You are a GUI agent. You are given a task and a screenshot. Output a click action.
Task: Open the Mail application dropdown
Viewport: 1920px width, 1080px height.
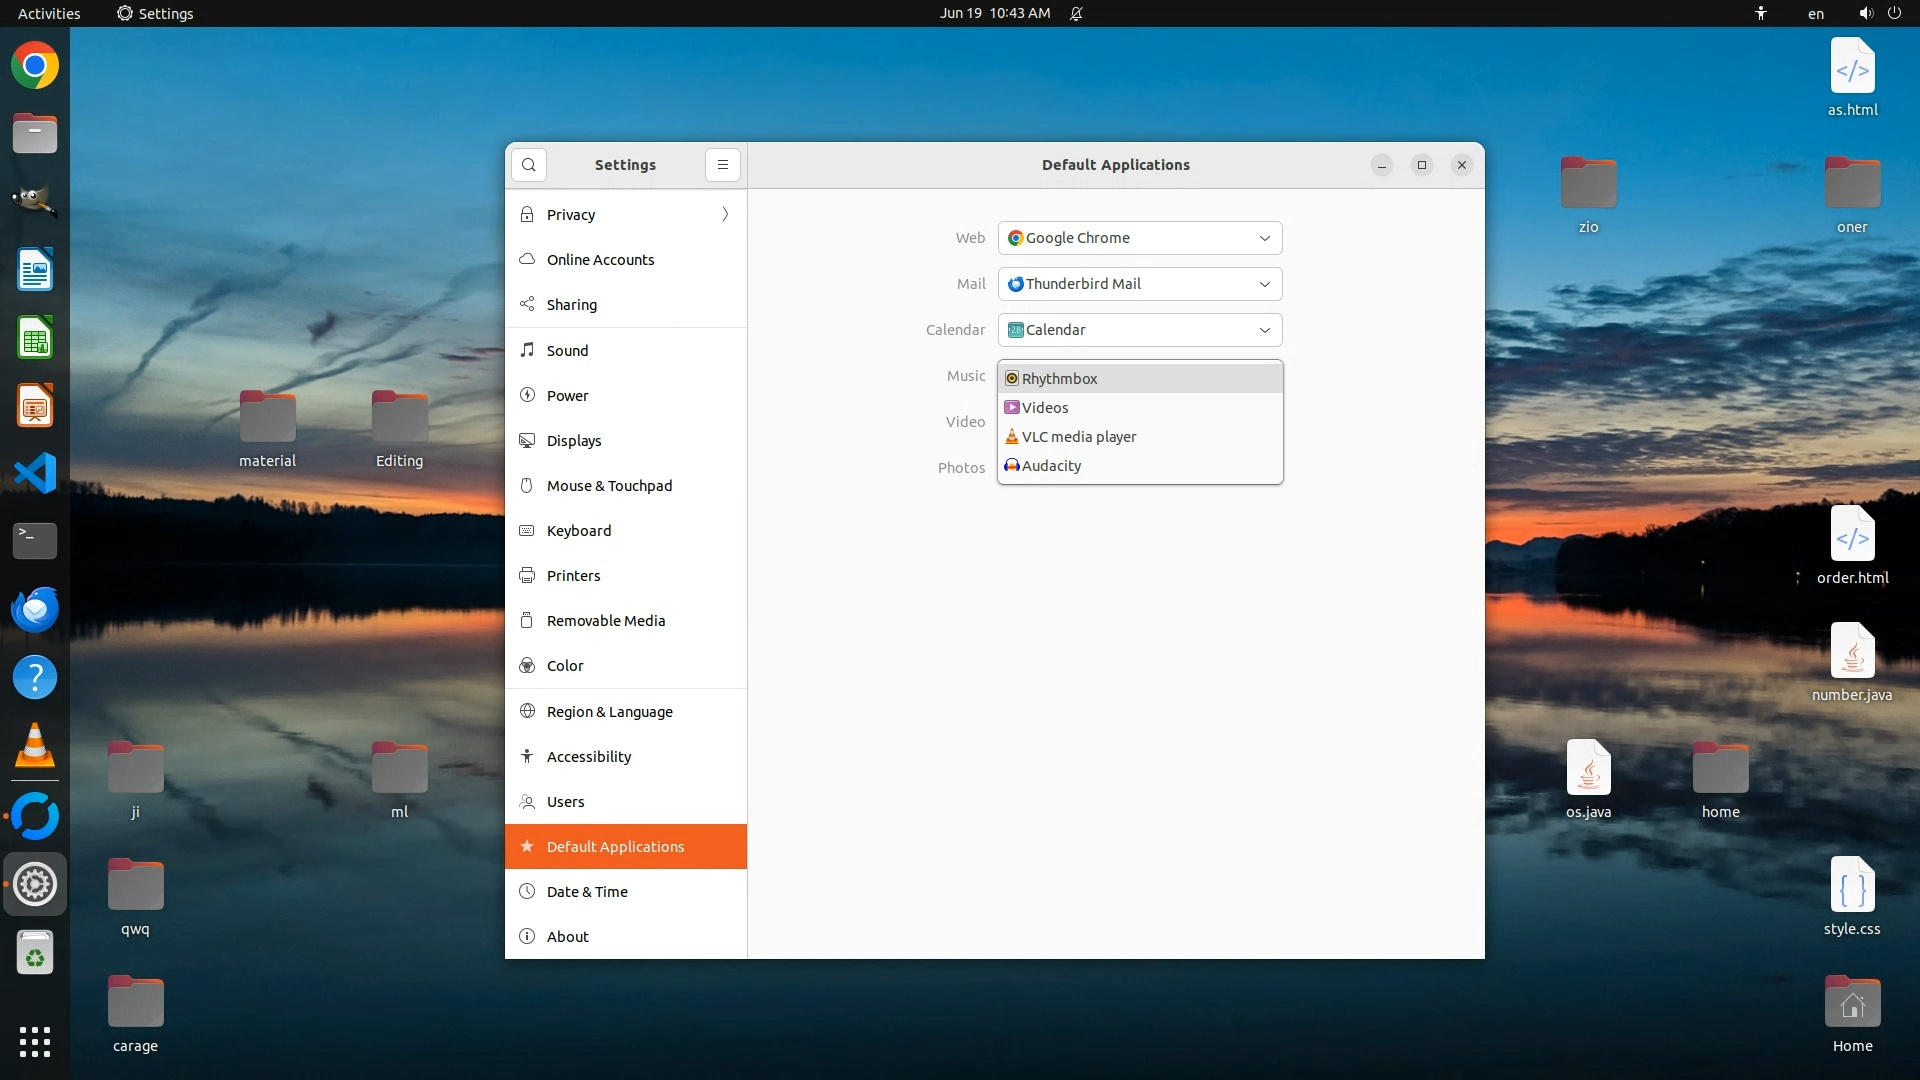(x=1139, y=284)
